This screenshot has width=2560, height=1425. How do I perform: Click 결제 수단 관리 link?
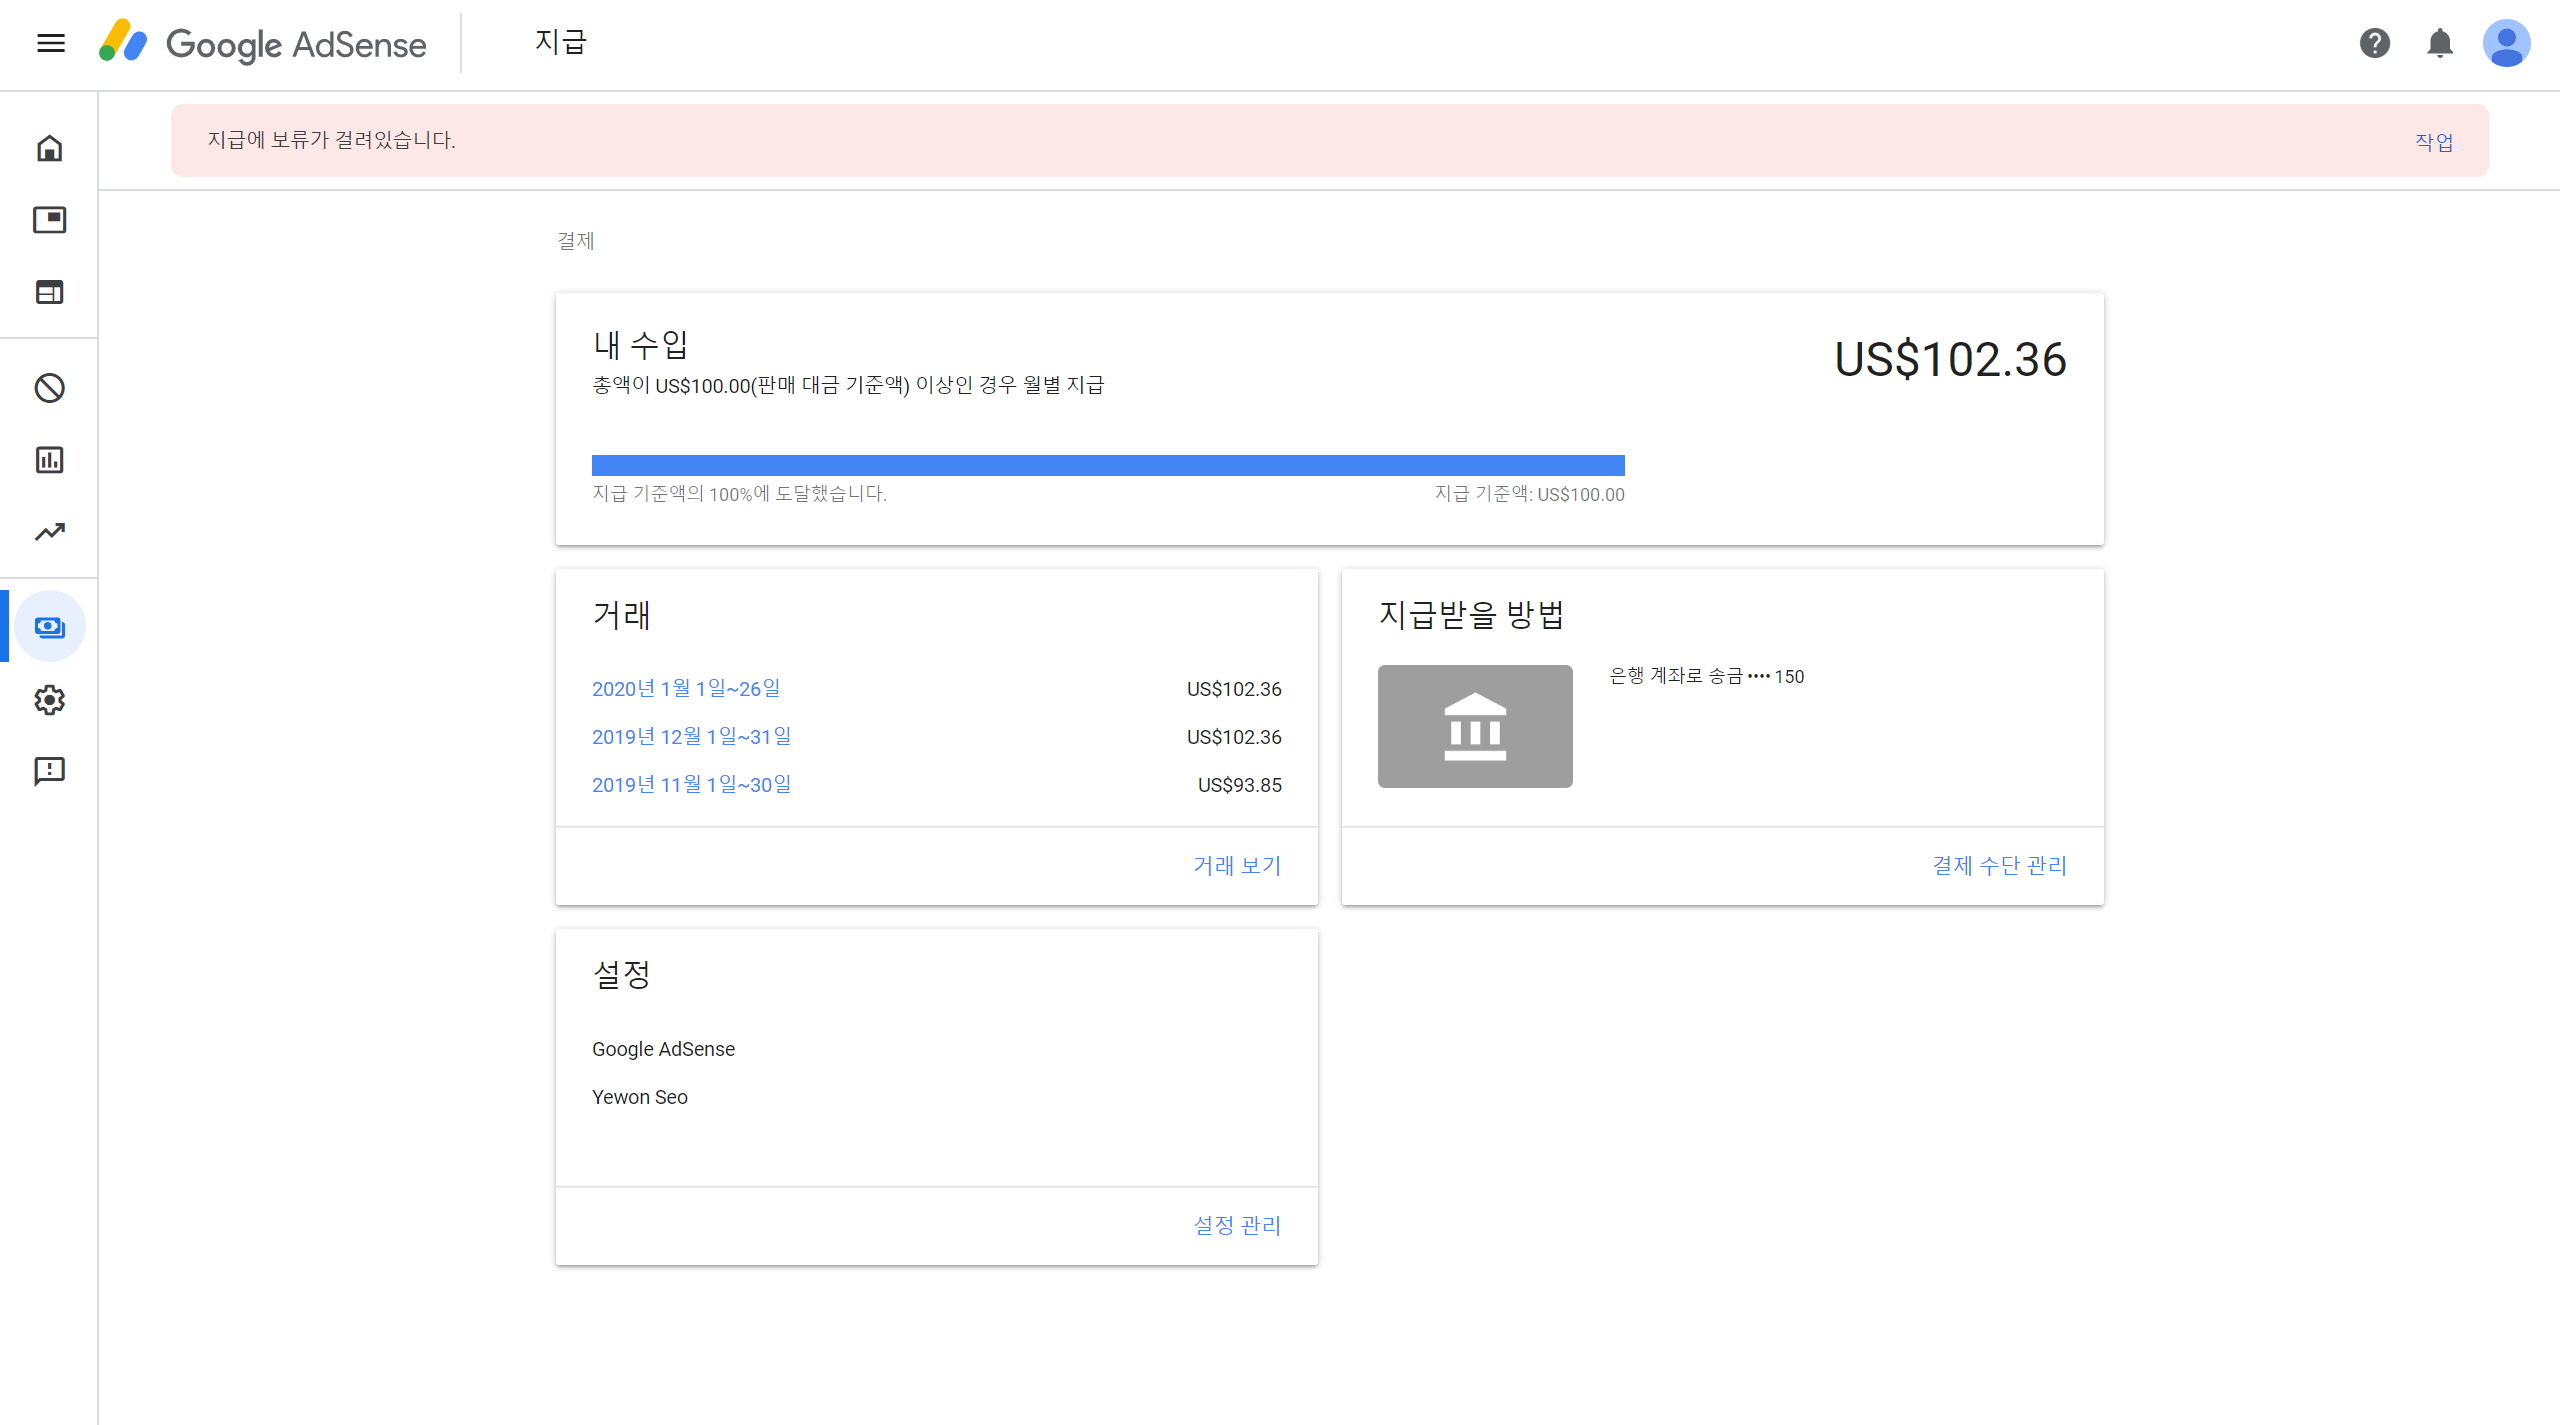click(x=1998, y=865)
